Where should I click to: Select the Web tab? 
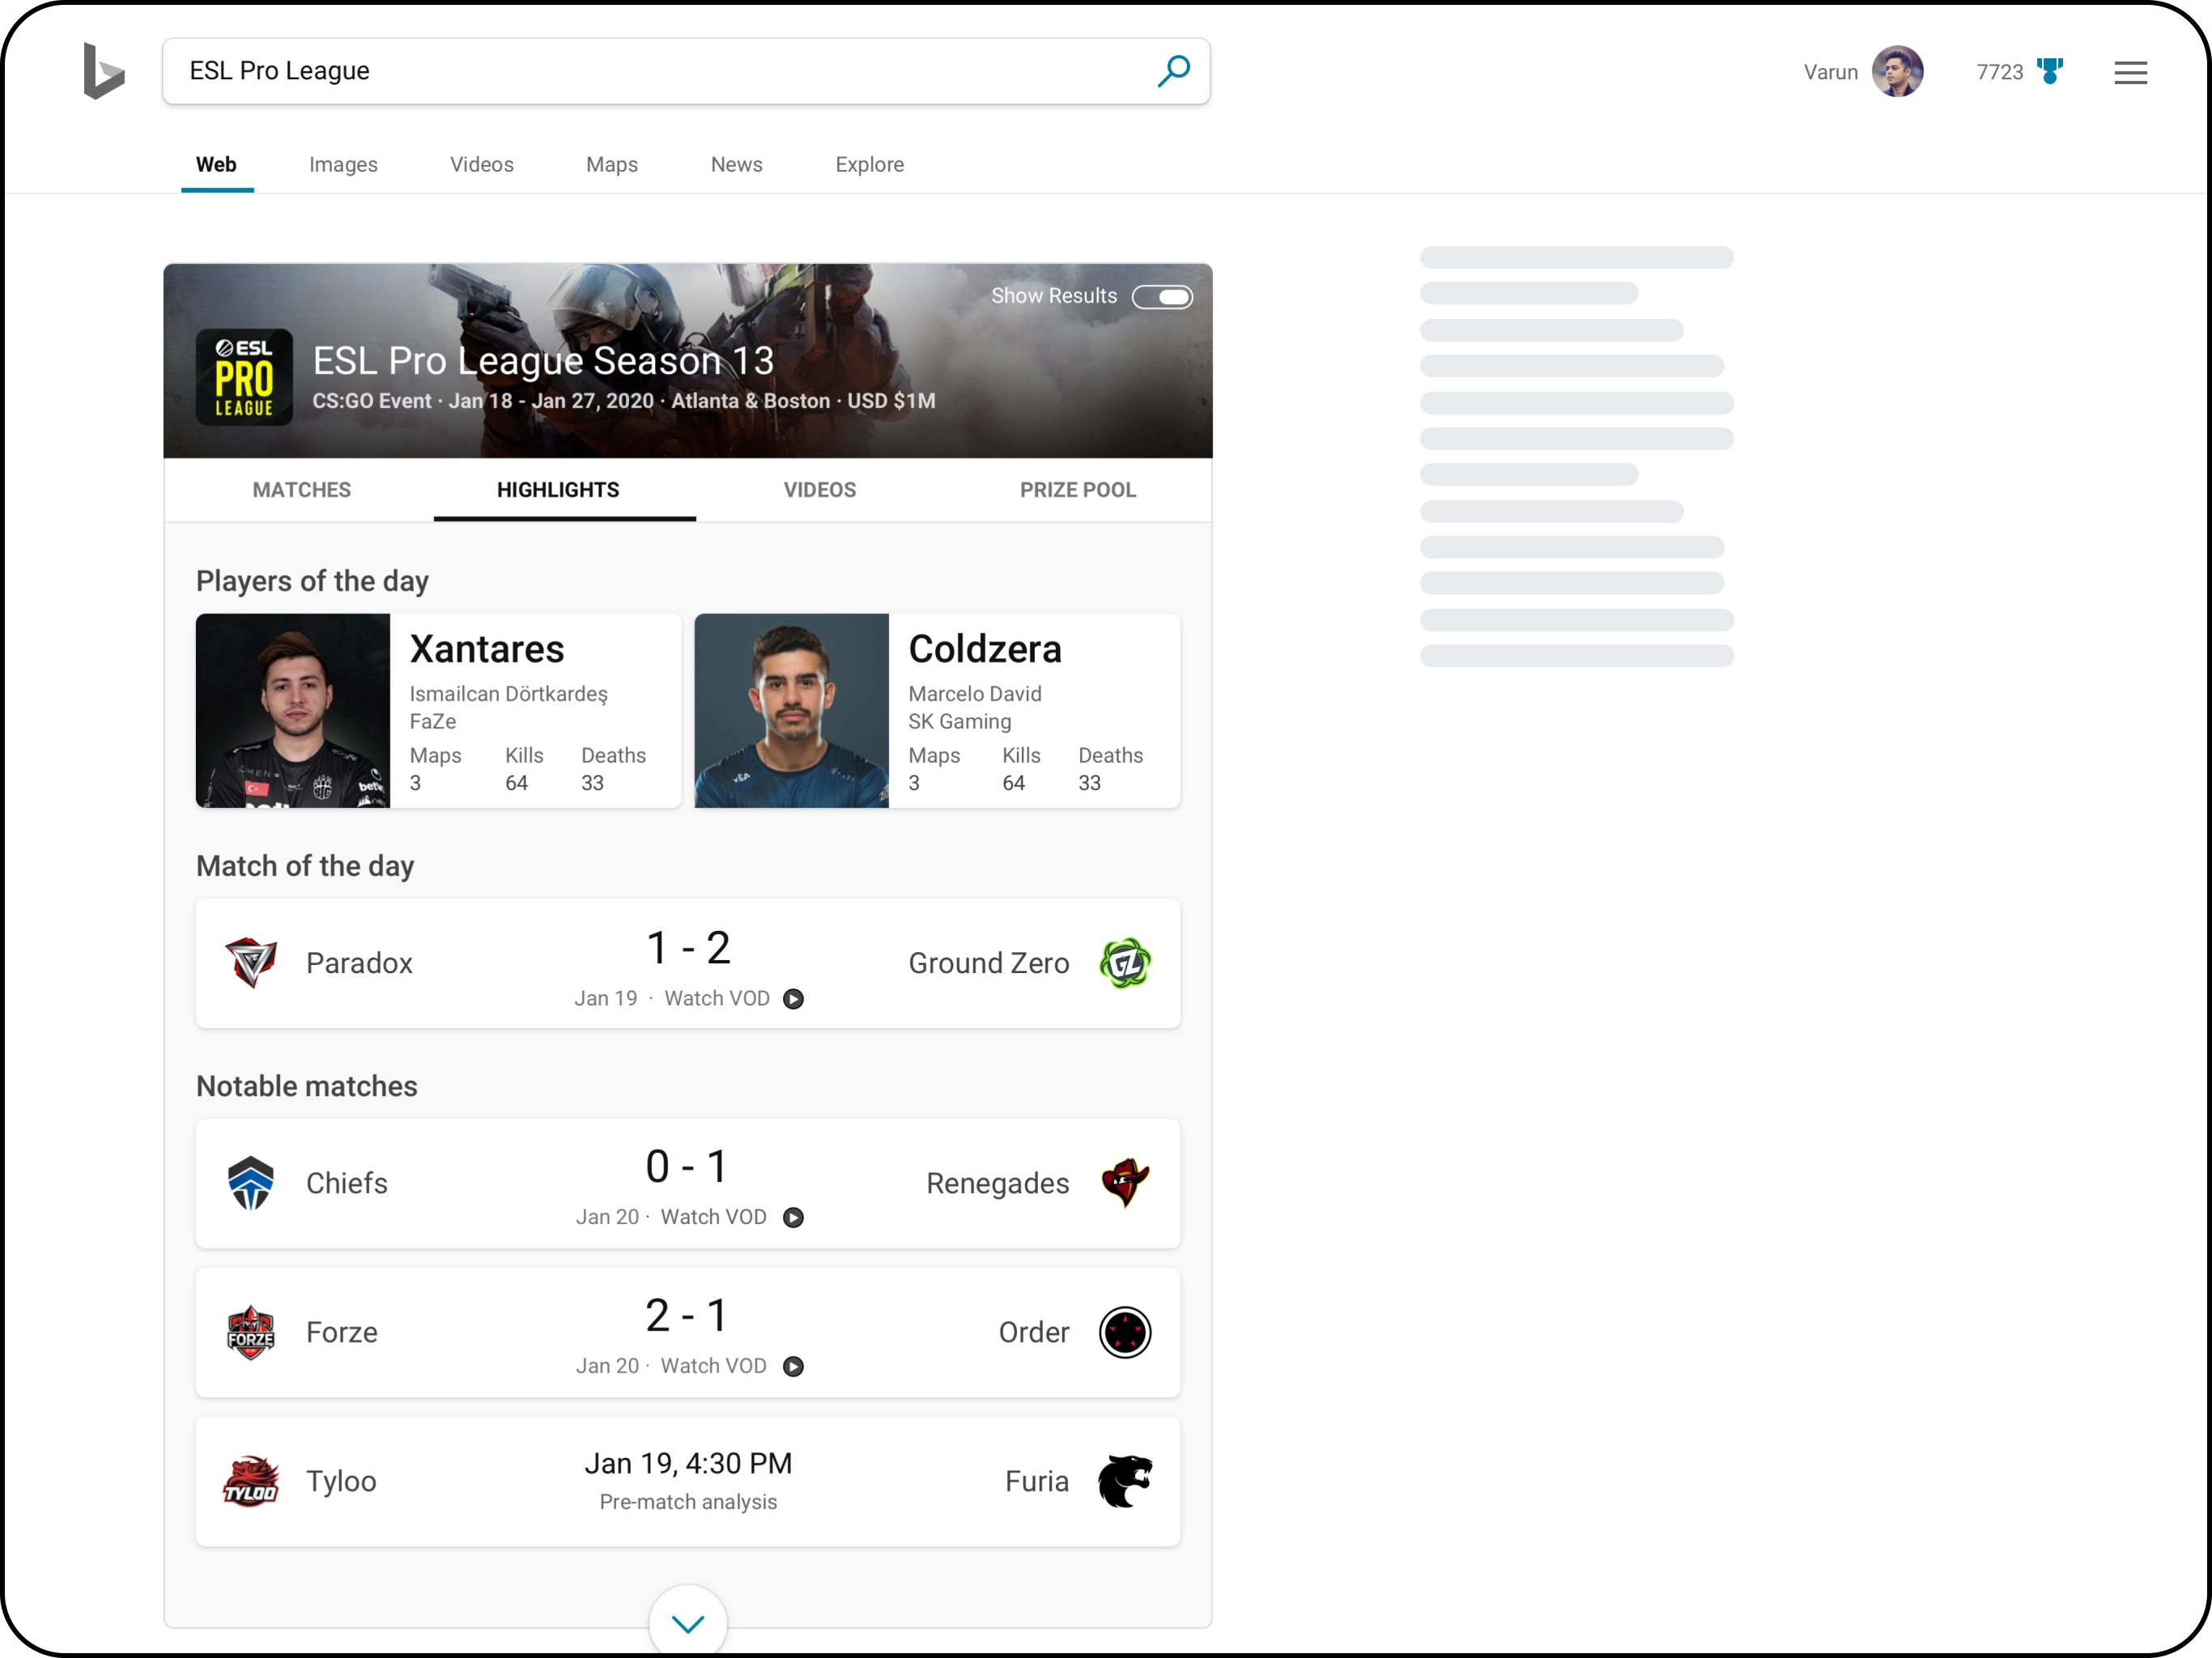tap(216, 164)
